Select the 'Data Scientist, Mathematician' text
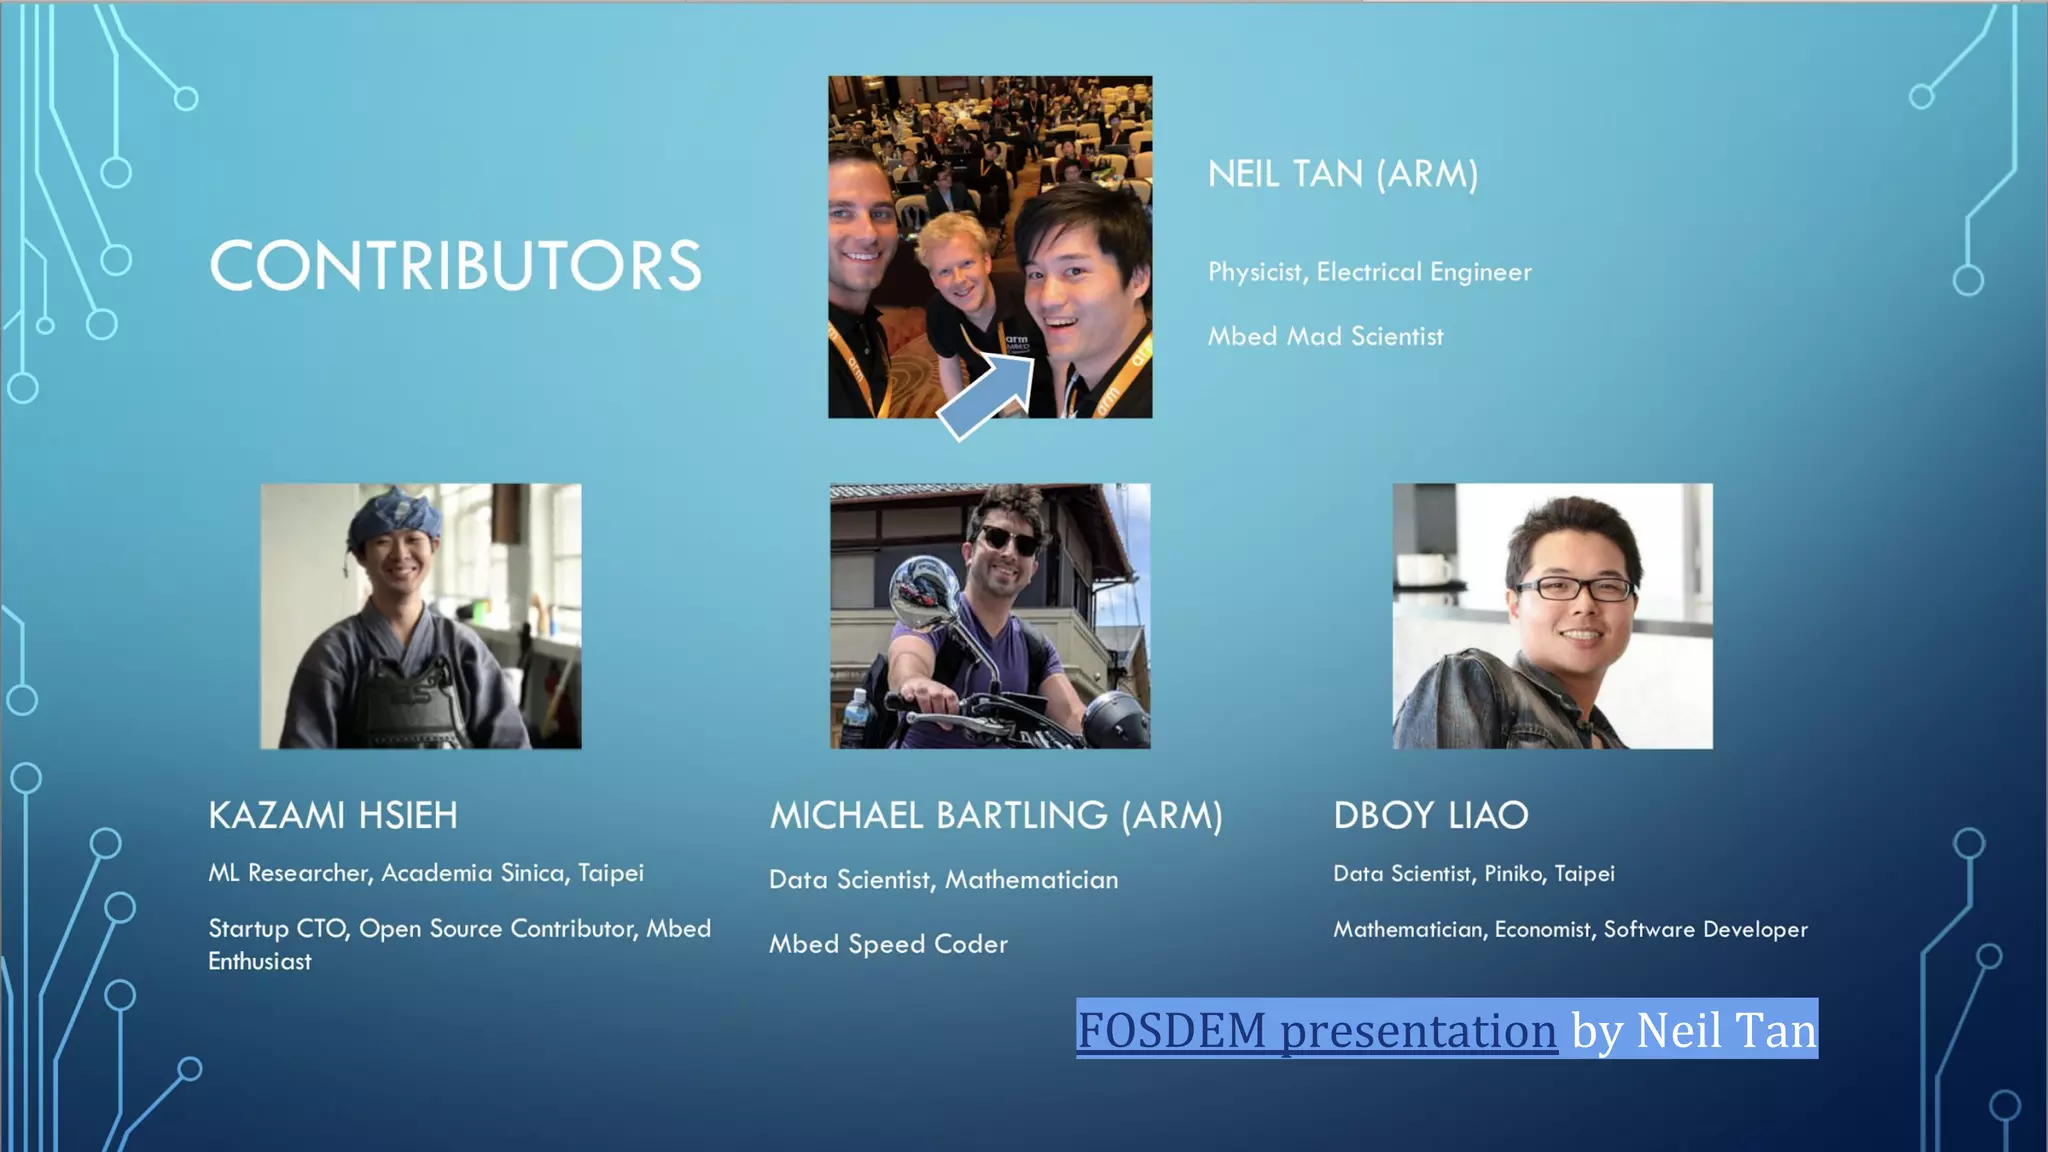 [x=943, y=880]
